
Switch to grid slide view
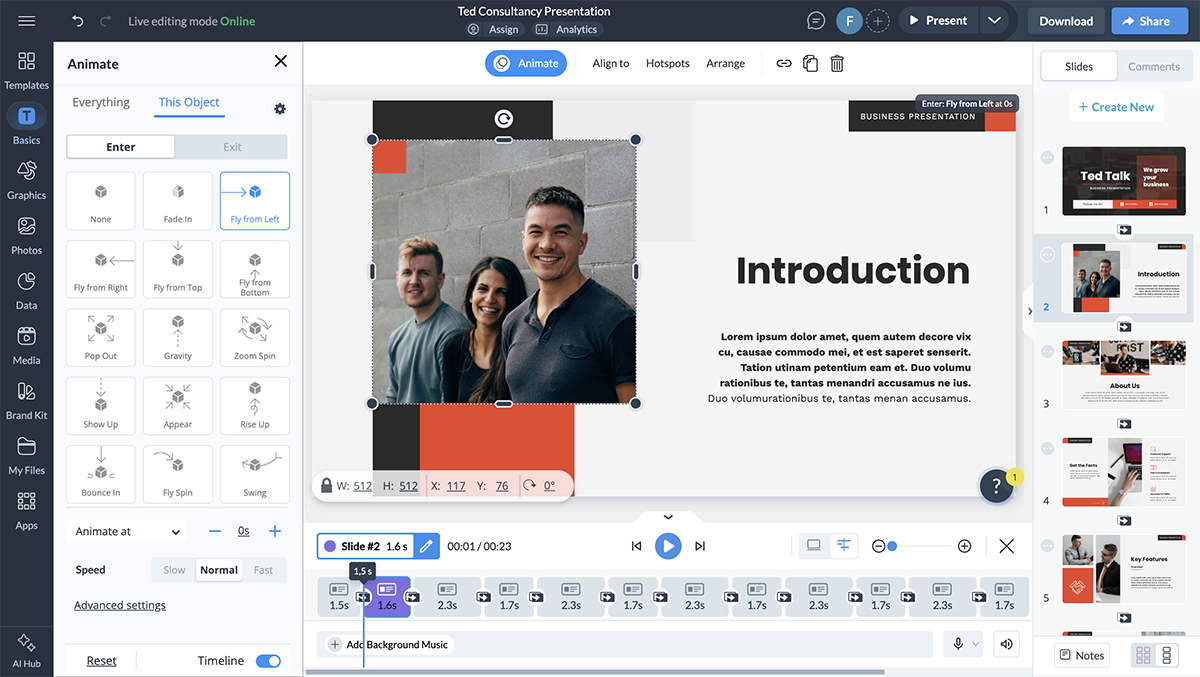click(x=1142, y=656)
